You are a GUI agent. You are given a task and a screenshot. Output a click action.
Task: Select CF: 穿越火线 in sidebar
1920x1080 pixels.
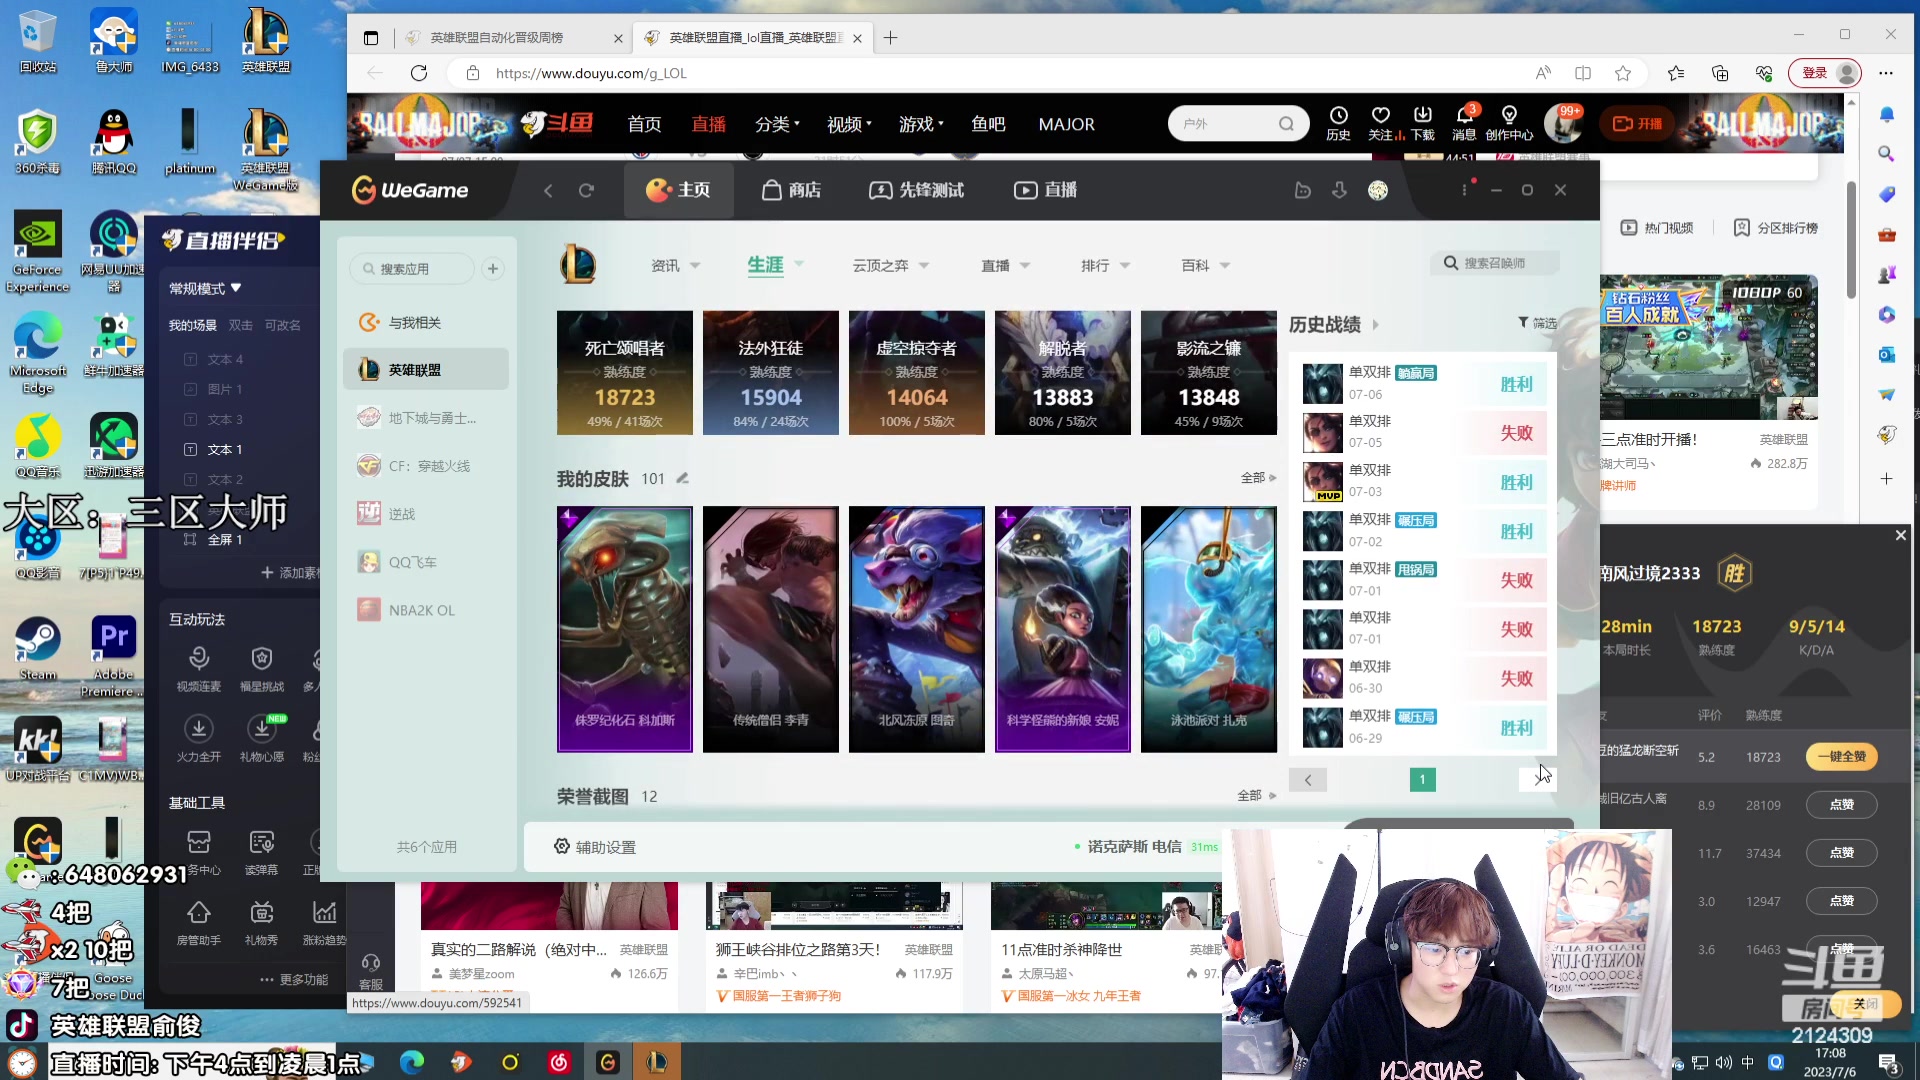coord(425,466)
